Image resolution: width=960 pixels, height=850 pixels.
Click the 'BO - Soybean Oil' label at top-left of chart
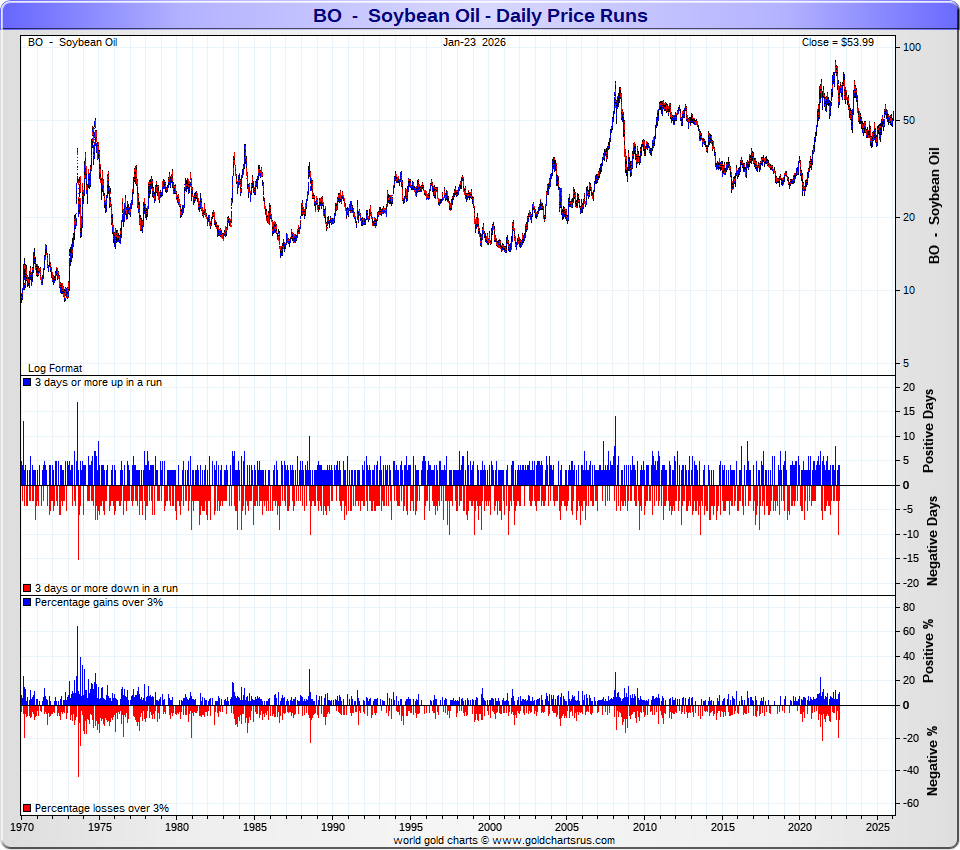coord(72,42)
